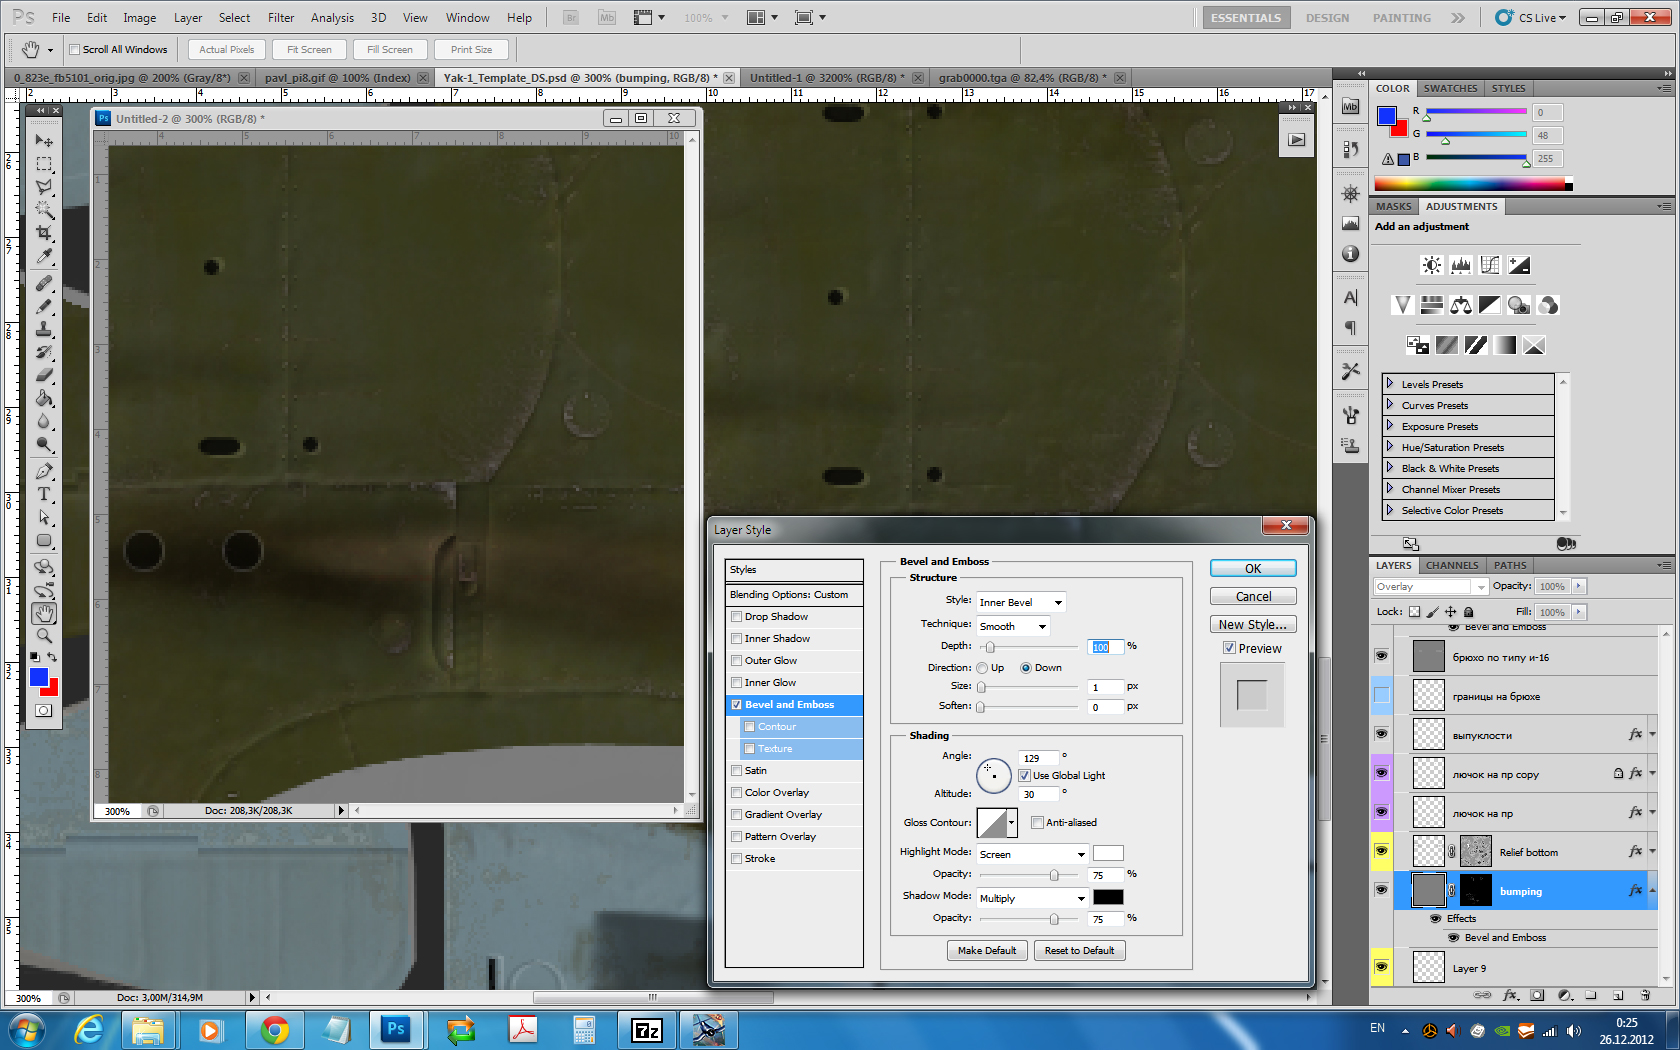This screenshot has height=1050, width=1680.
Task: Hide the bumping layer visibility eye
Action: pyautogui.click(x=1381, y=890)
